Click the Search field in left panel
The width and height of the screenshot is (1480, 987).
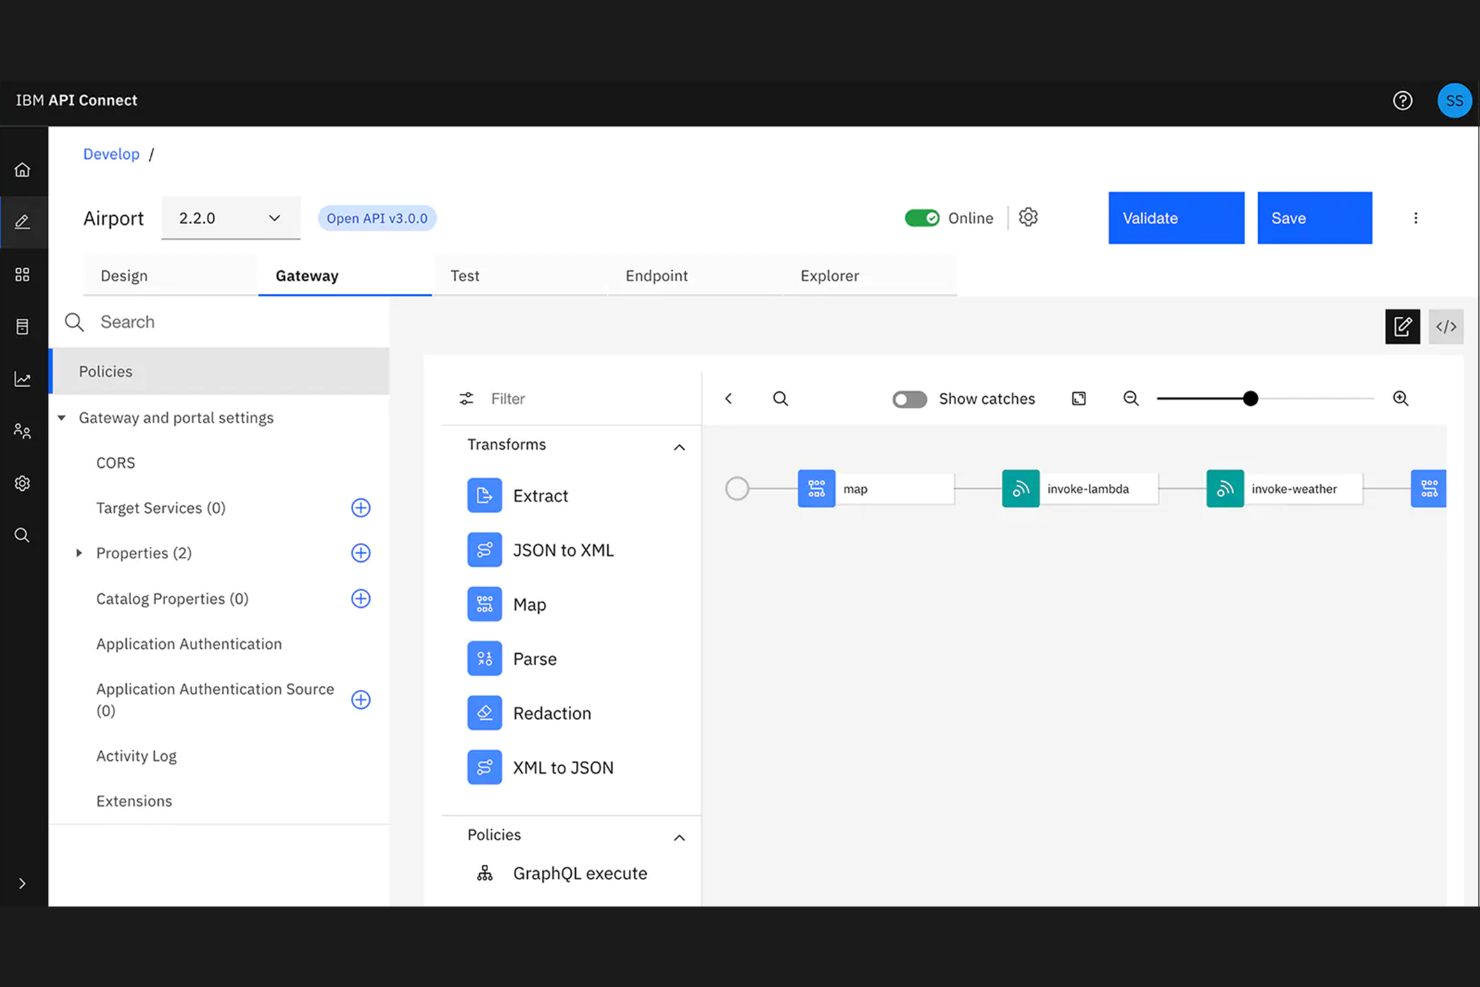tap(220, 322)
